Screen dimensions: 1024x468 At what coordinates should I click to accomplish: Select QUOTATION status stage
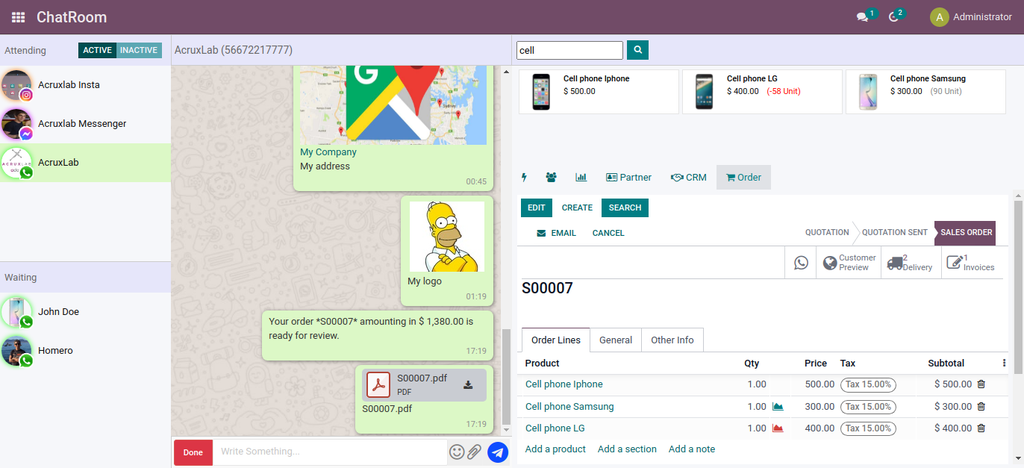[x=827, y=232]
